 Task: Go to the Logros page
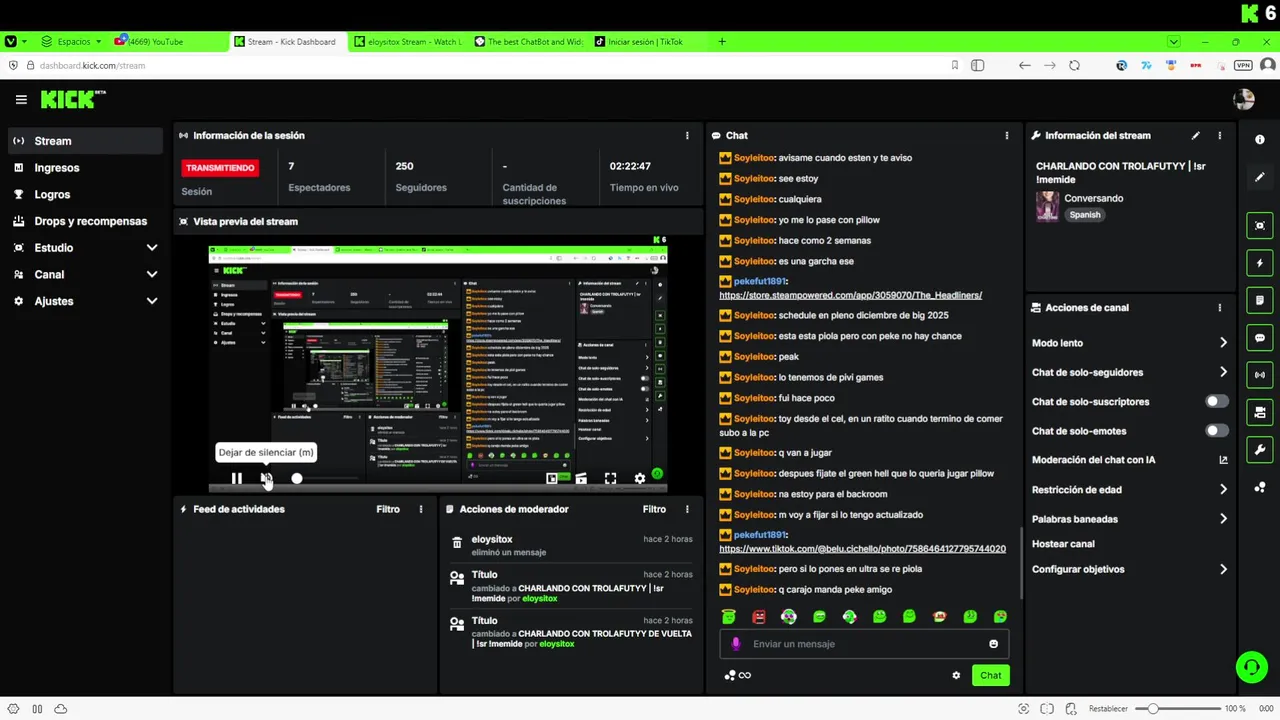85,194
